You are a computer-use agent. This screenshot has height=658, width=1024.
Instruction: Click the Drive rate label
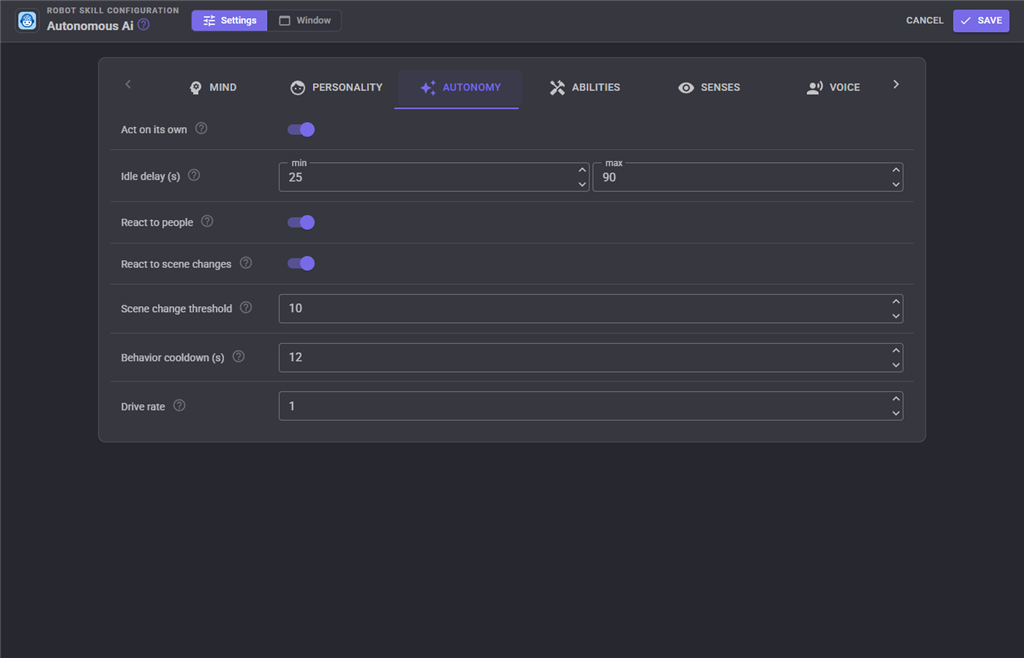click(x=142, y=407)
